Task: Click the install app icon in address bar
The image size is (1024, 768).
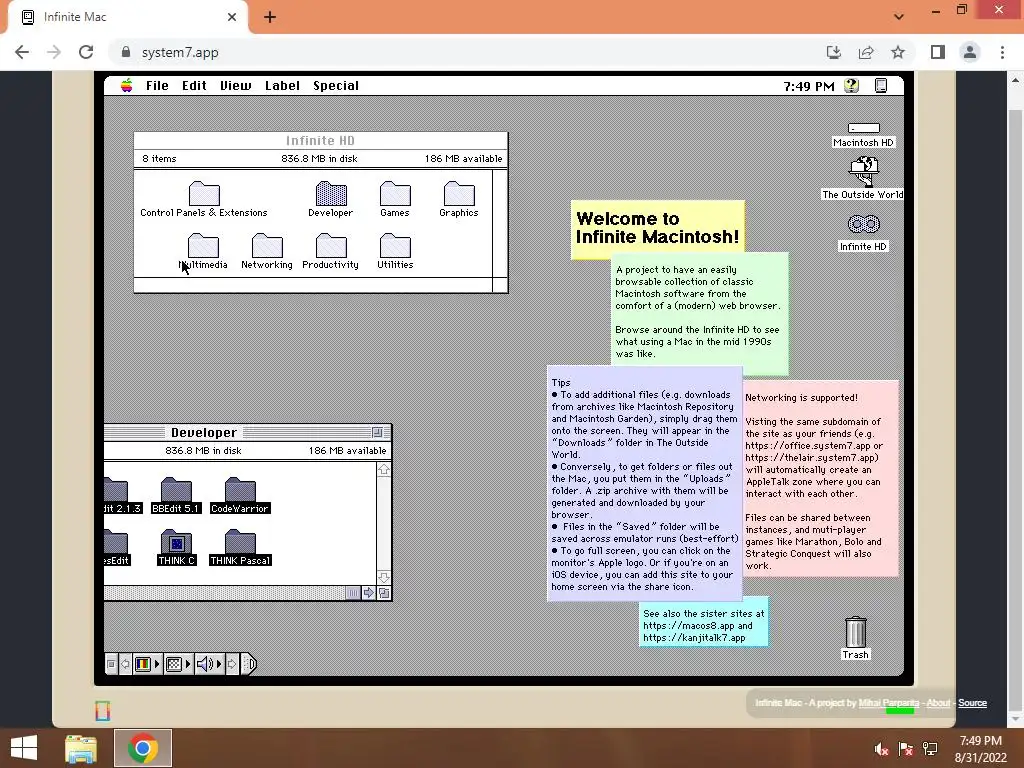Action: (x=834, y=52)
